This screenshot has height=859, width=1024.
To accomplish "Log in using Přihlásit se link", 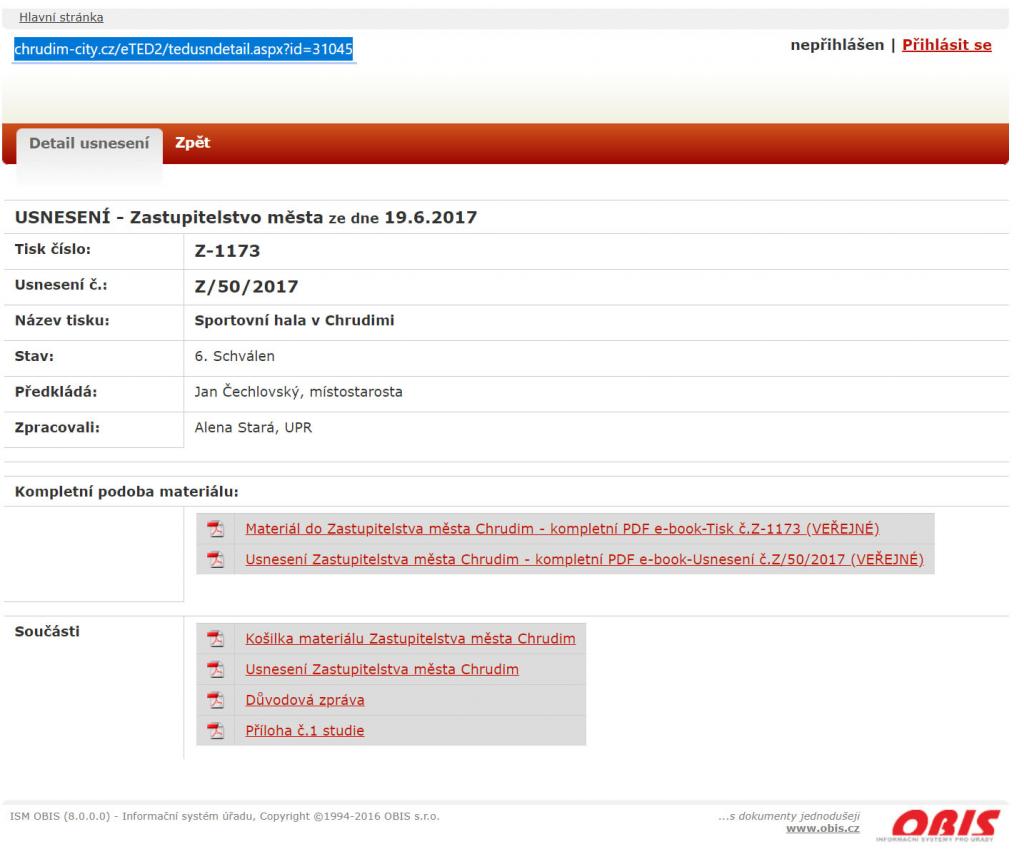I will pyautogui.click(x=946, y=45).
